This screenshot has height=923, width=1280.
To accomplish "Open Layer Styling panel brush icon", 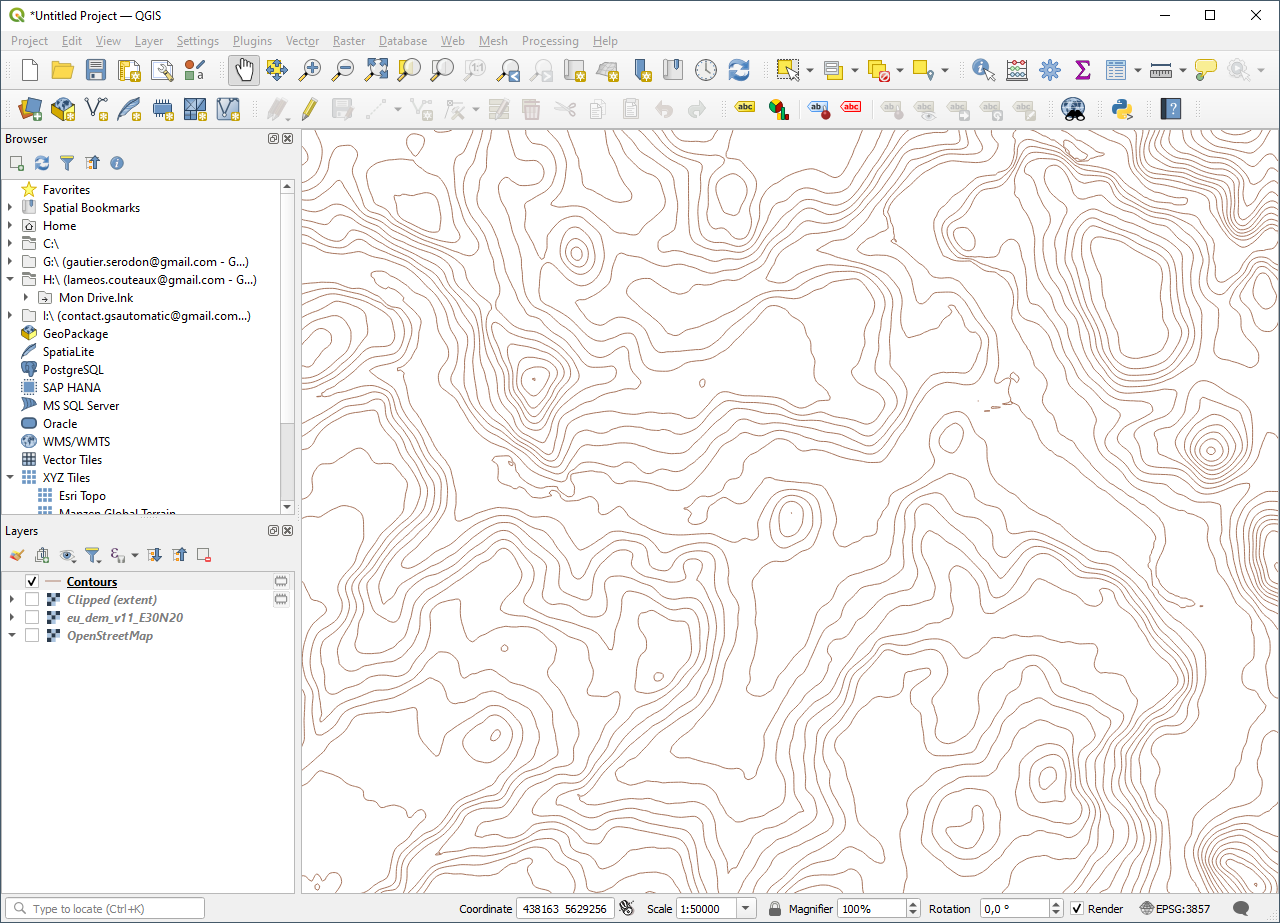I will pos(17,554).
